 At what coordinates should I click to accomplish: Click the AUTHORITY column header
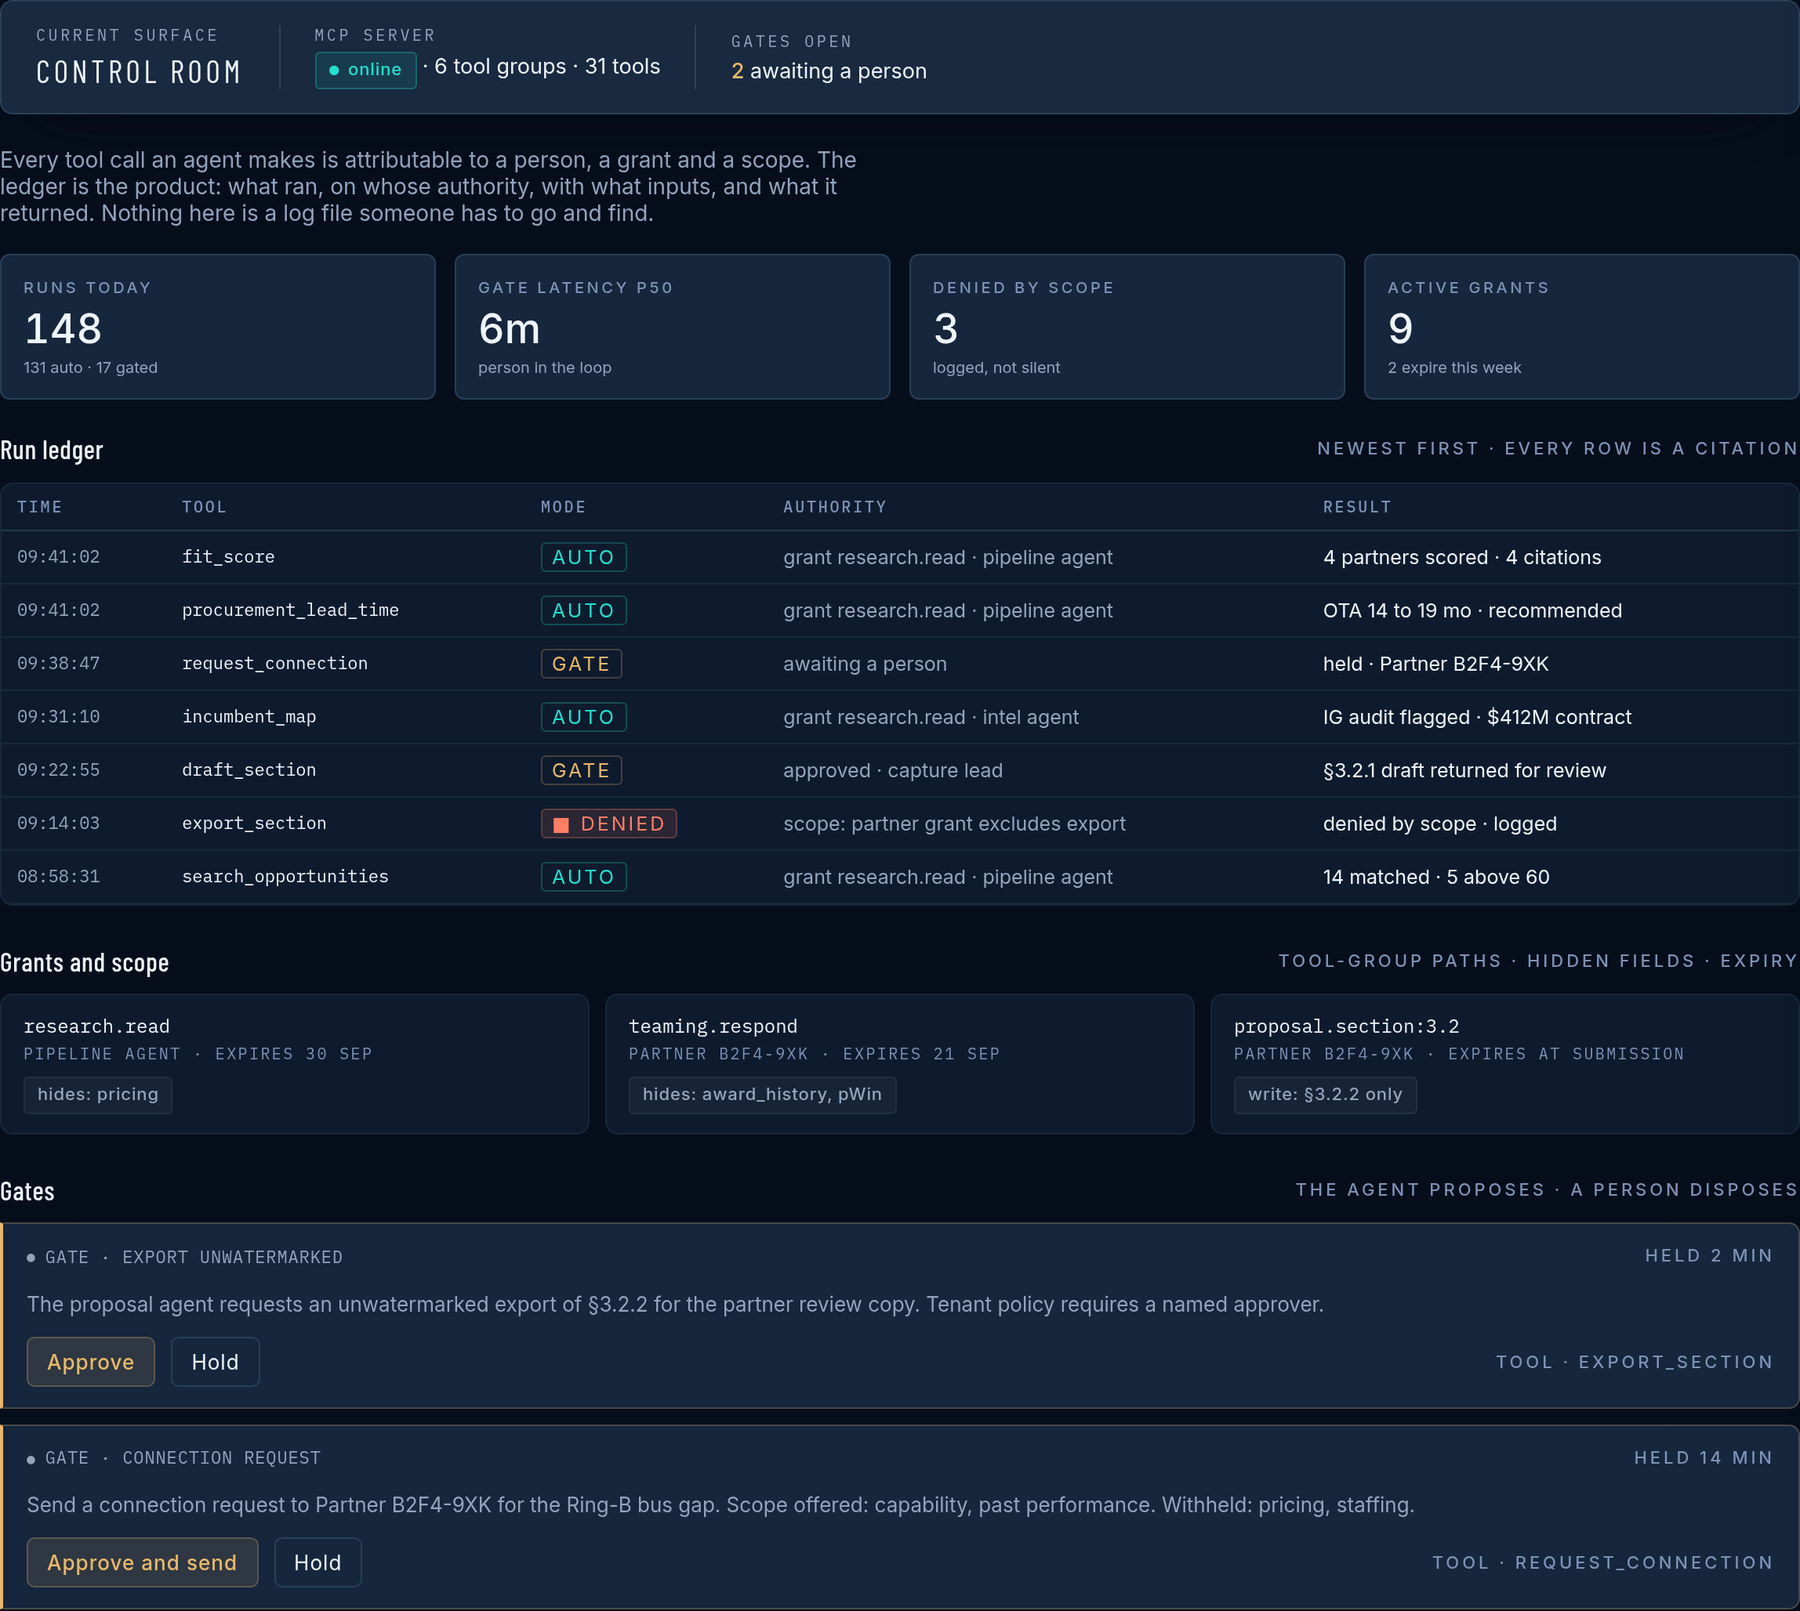[x=835, y=507]
